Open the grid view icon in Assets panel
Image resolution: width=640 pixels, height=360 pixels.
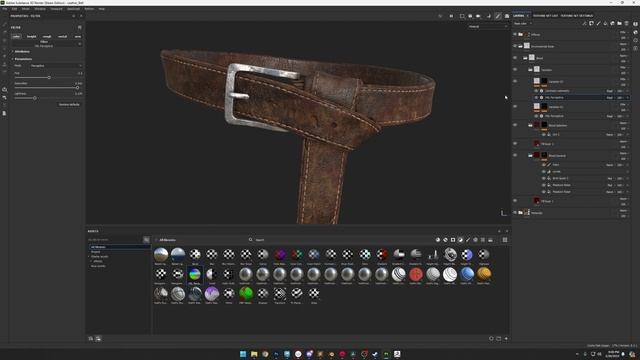click(x=505, y=240)
